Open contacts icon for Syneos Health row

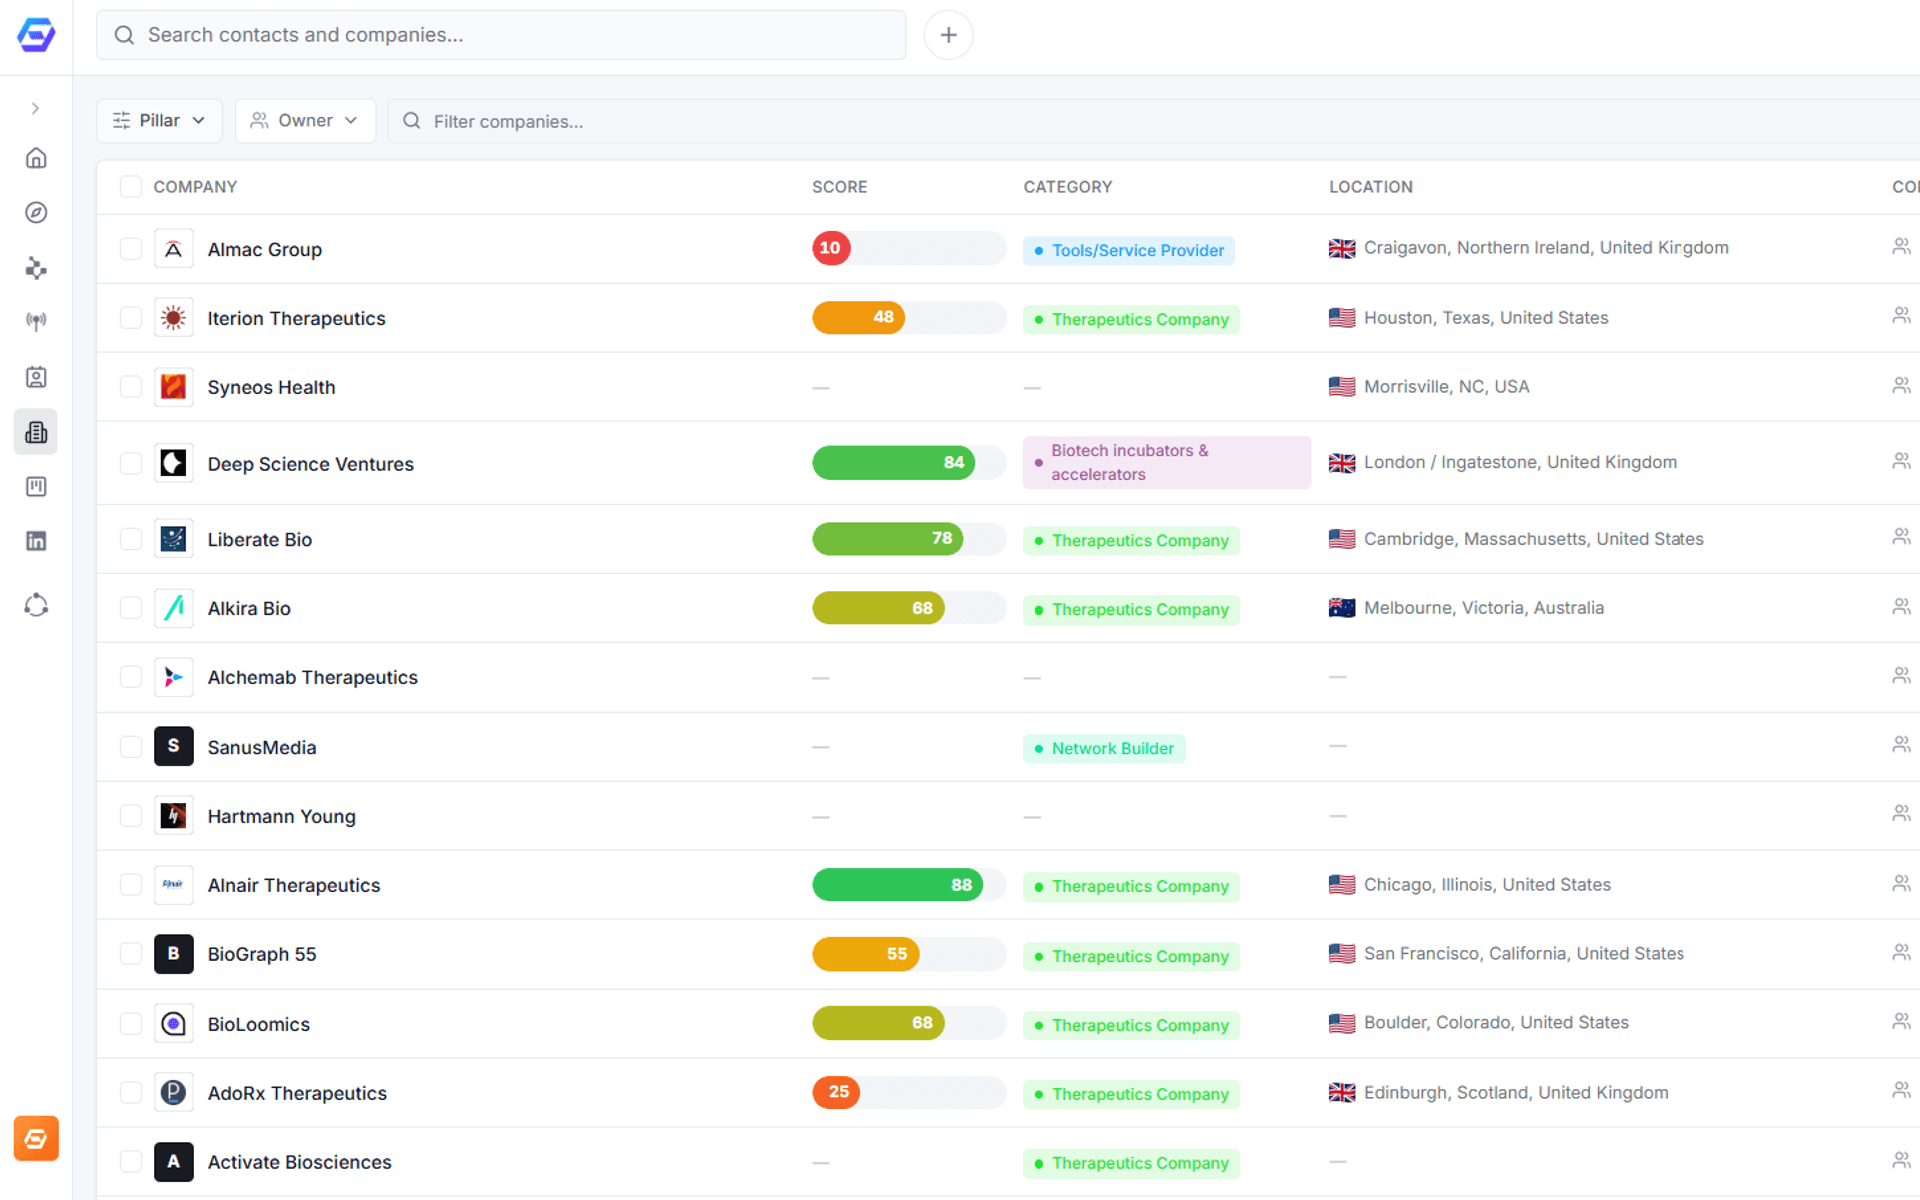1901,385
